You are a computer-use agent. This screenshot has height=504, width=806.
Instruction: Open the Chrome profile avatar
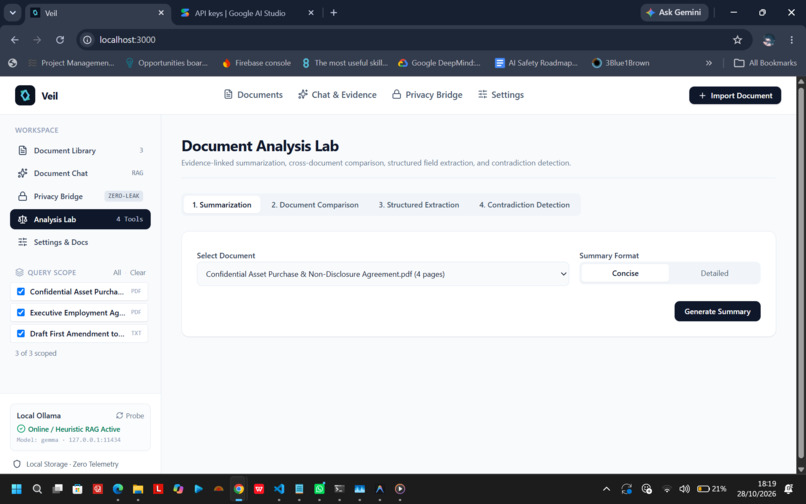point(768,40)
